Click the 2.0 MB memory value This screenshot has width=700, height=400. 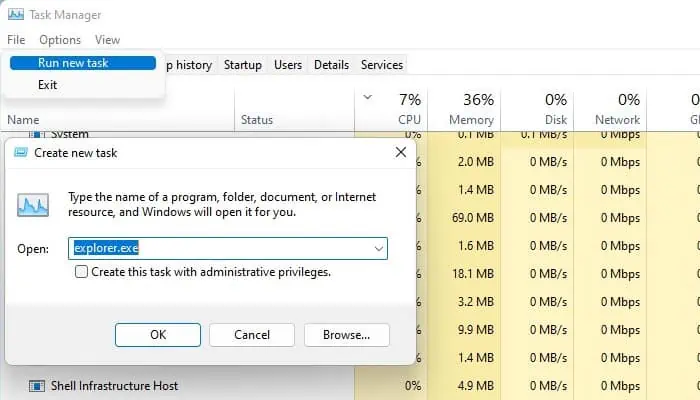pyautogui.click(x=476, y=162)
